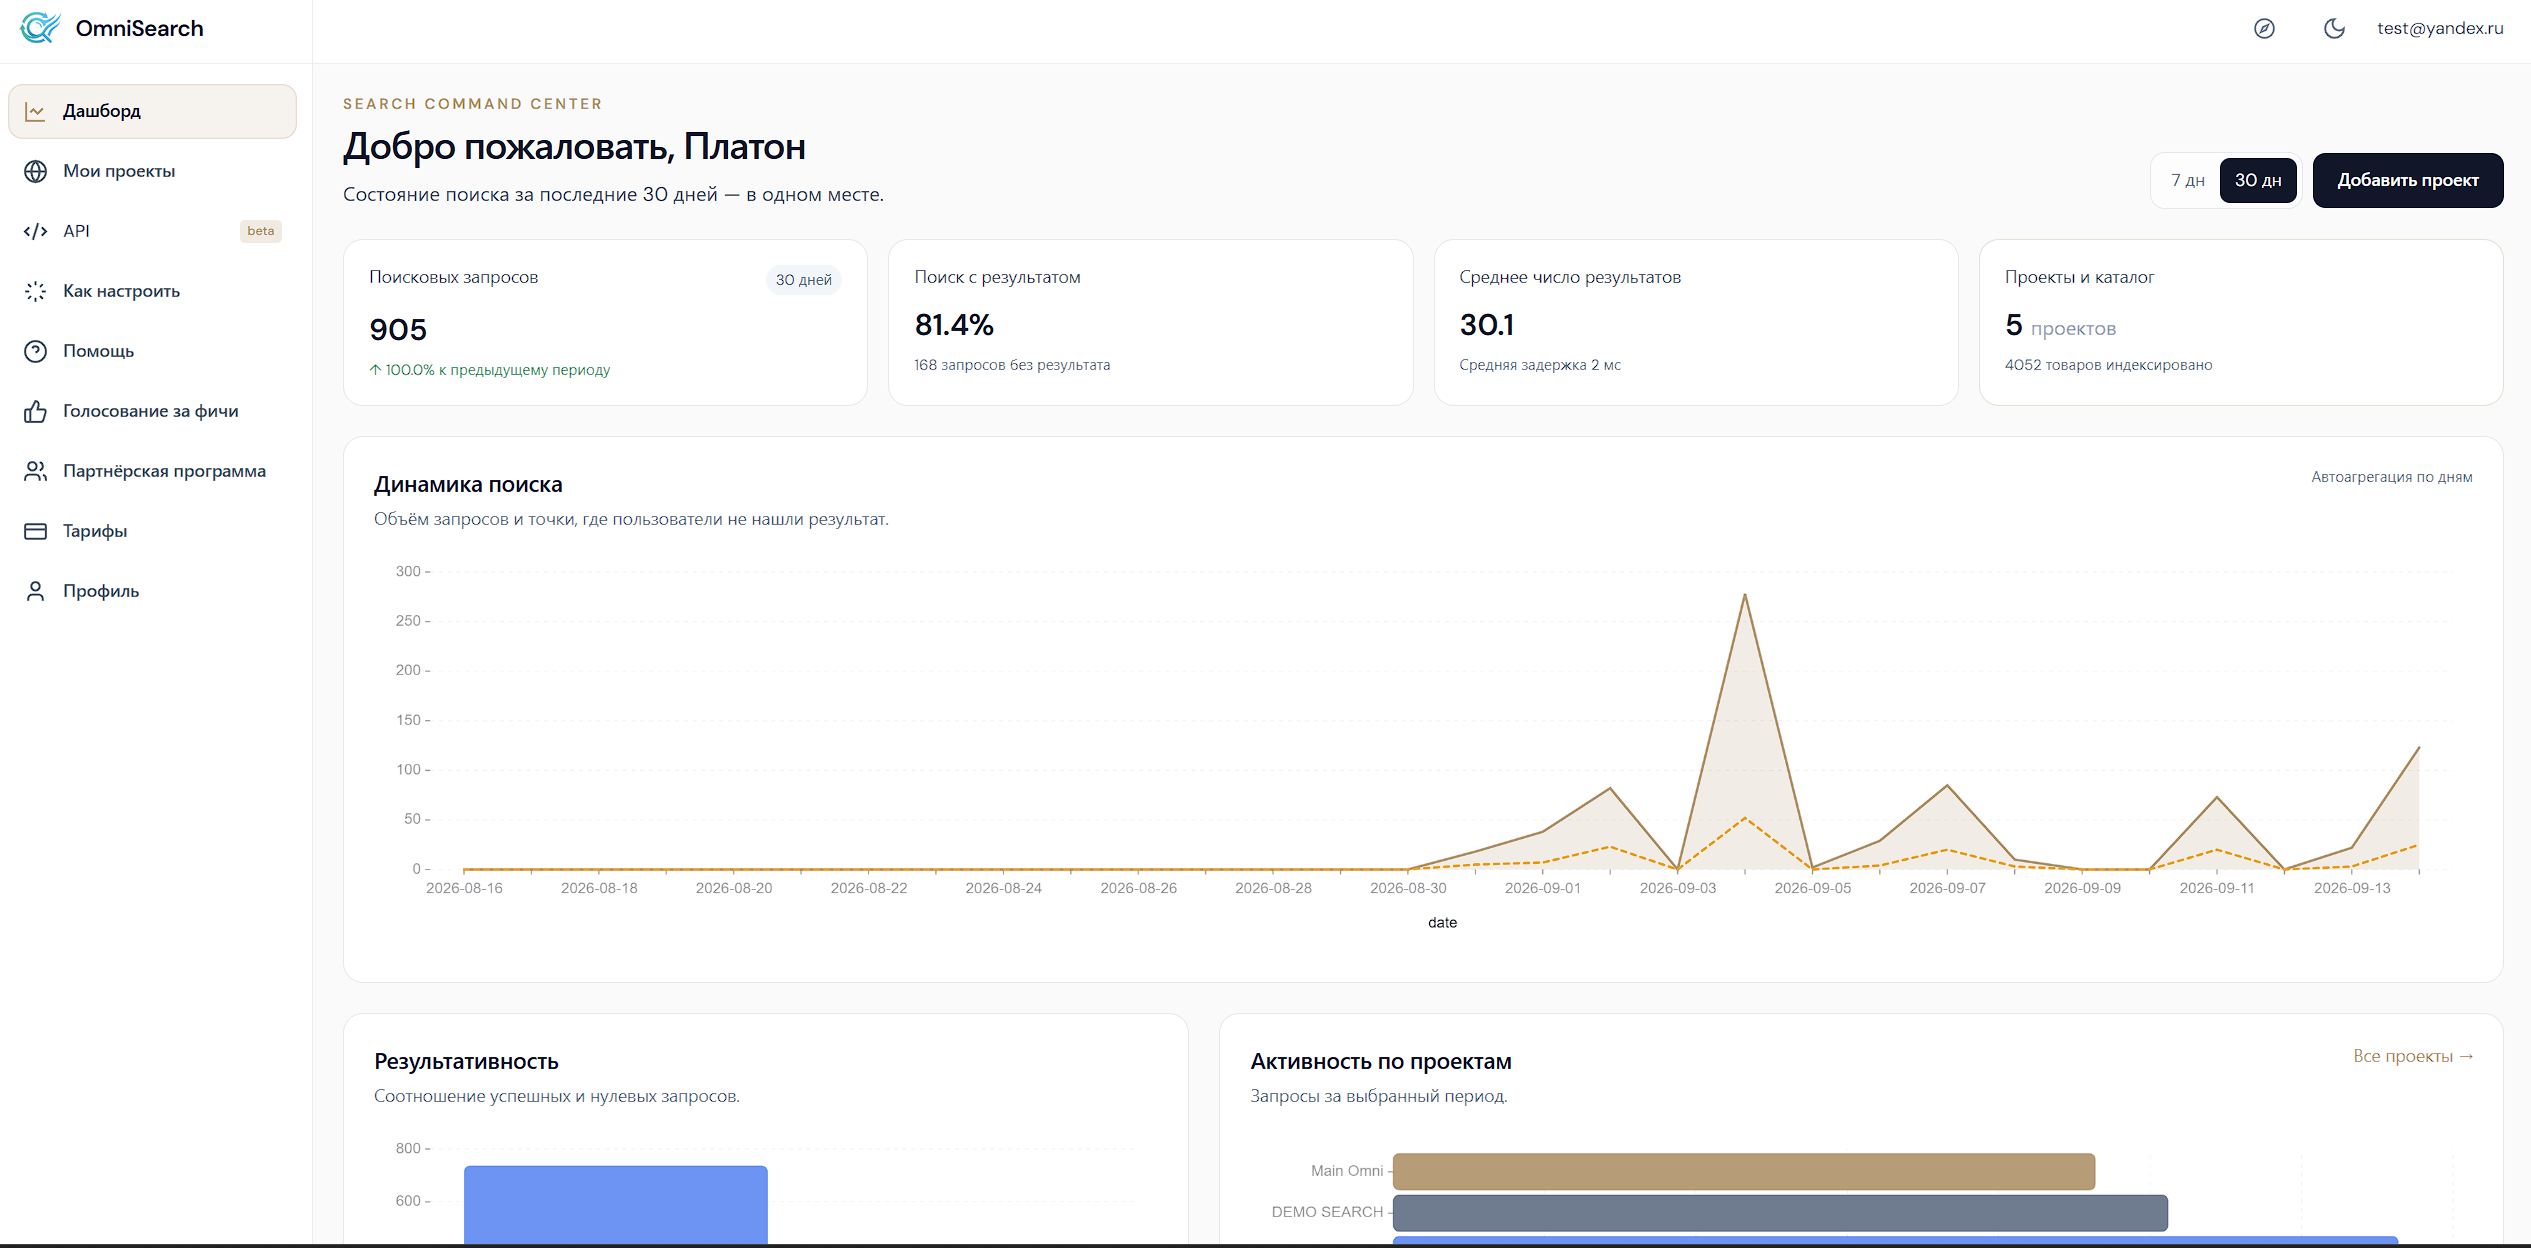Image resolution: width=2531 pixels, height=1248 pixels.
Task: Select the Дашборд chart icon in sidebar
Action: click(35, 111)
